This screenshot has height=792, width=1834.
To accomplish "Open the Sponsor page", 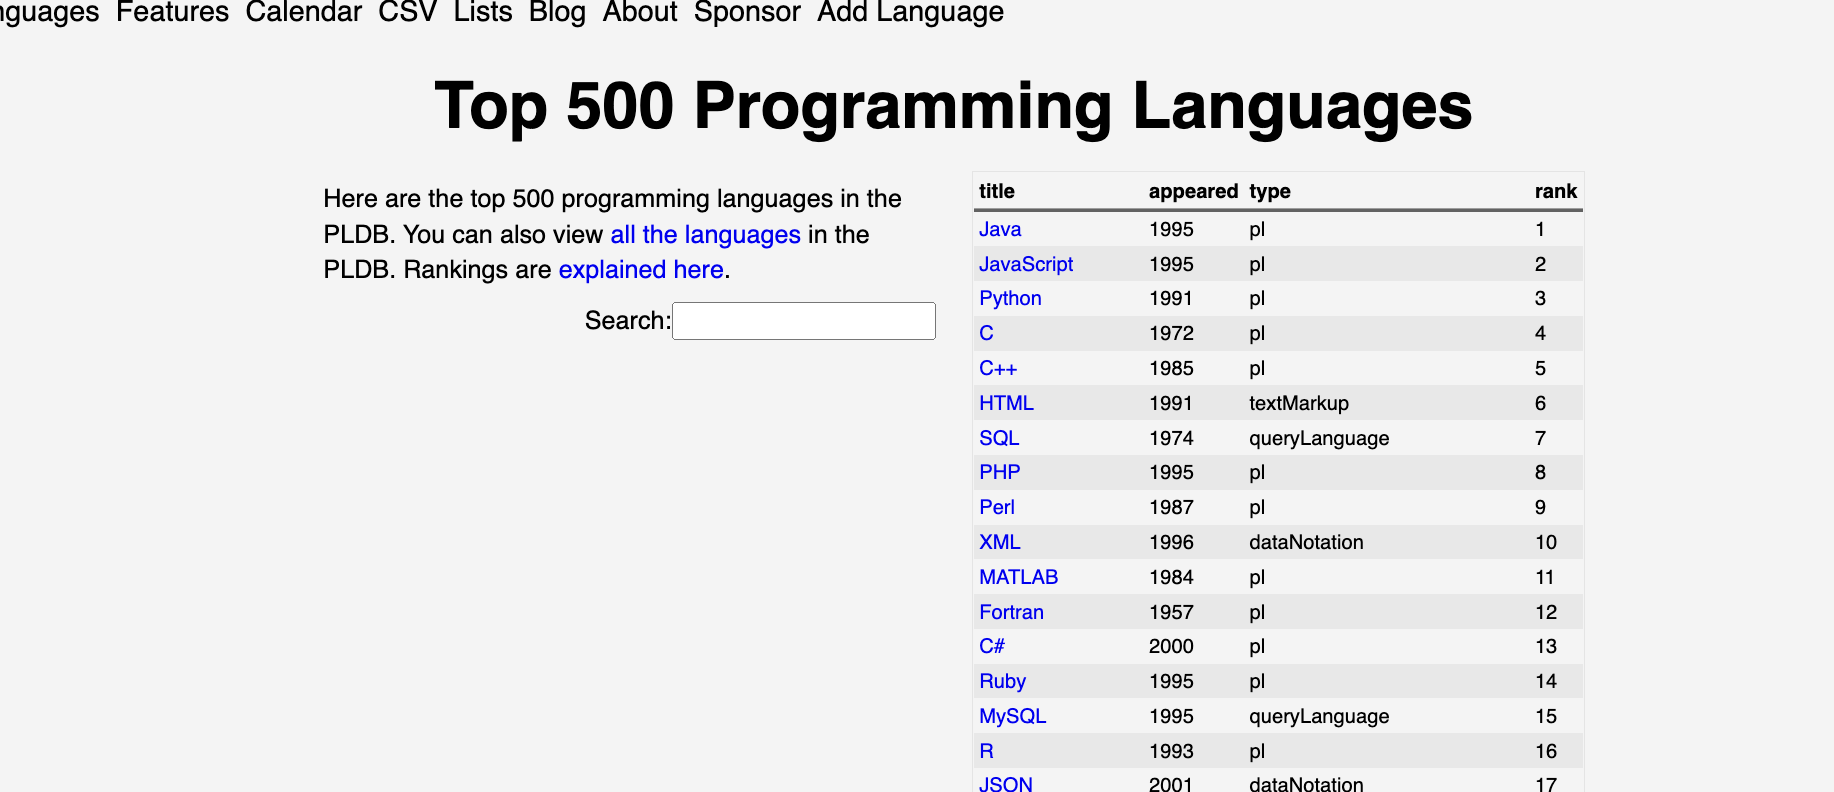I will pyautogui.click(x=747, y=12).
